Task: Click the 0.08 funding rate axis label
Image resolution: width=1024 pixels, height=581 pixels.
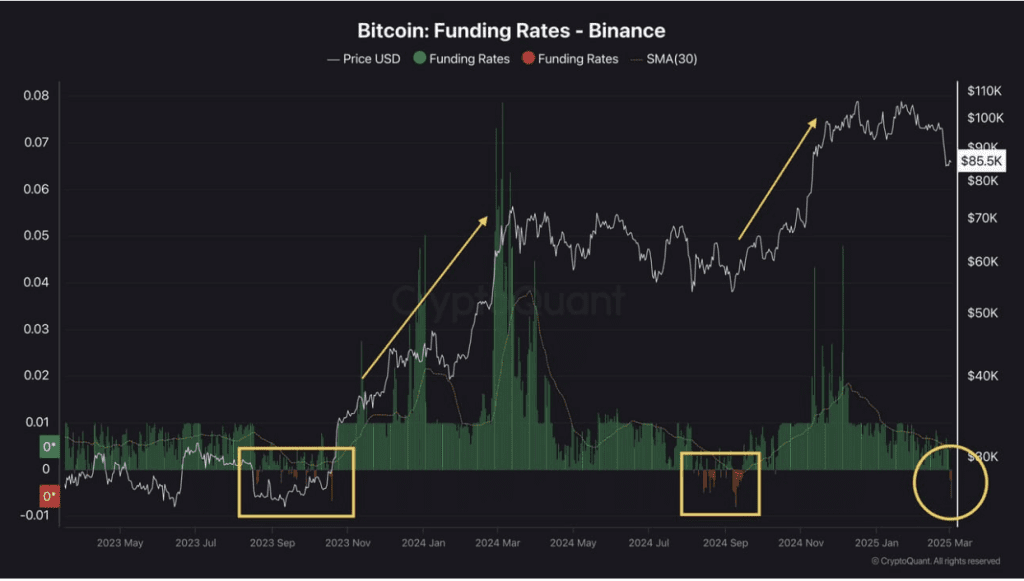Action: (x=37, y=95)
